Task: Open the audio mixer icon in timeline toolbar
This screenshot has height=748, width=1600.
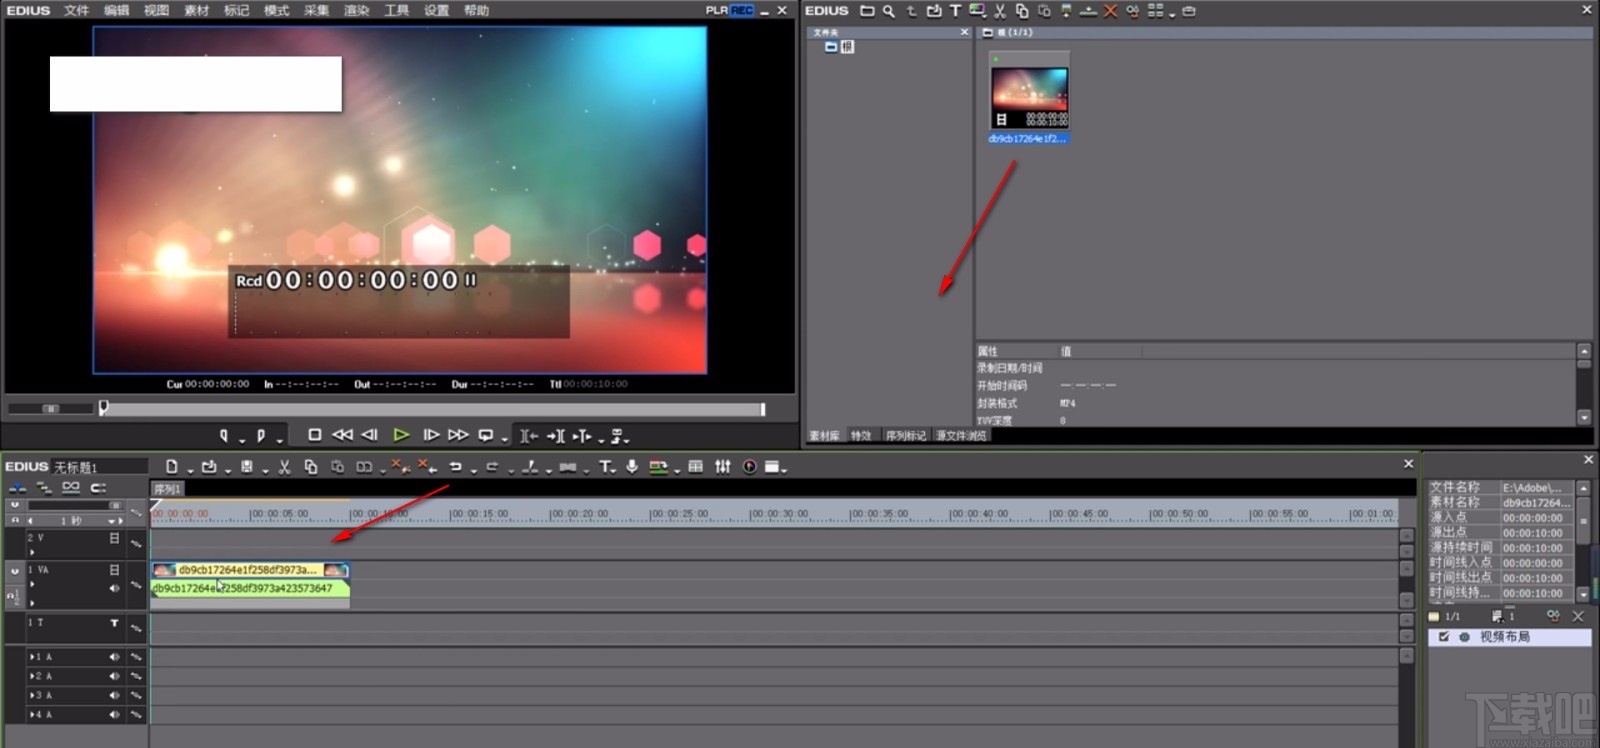Action: click(722, 467)
